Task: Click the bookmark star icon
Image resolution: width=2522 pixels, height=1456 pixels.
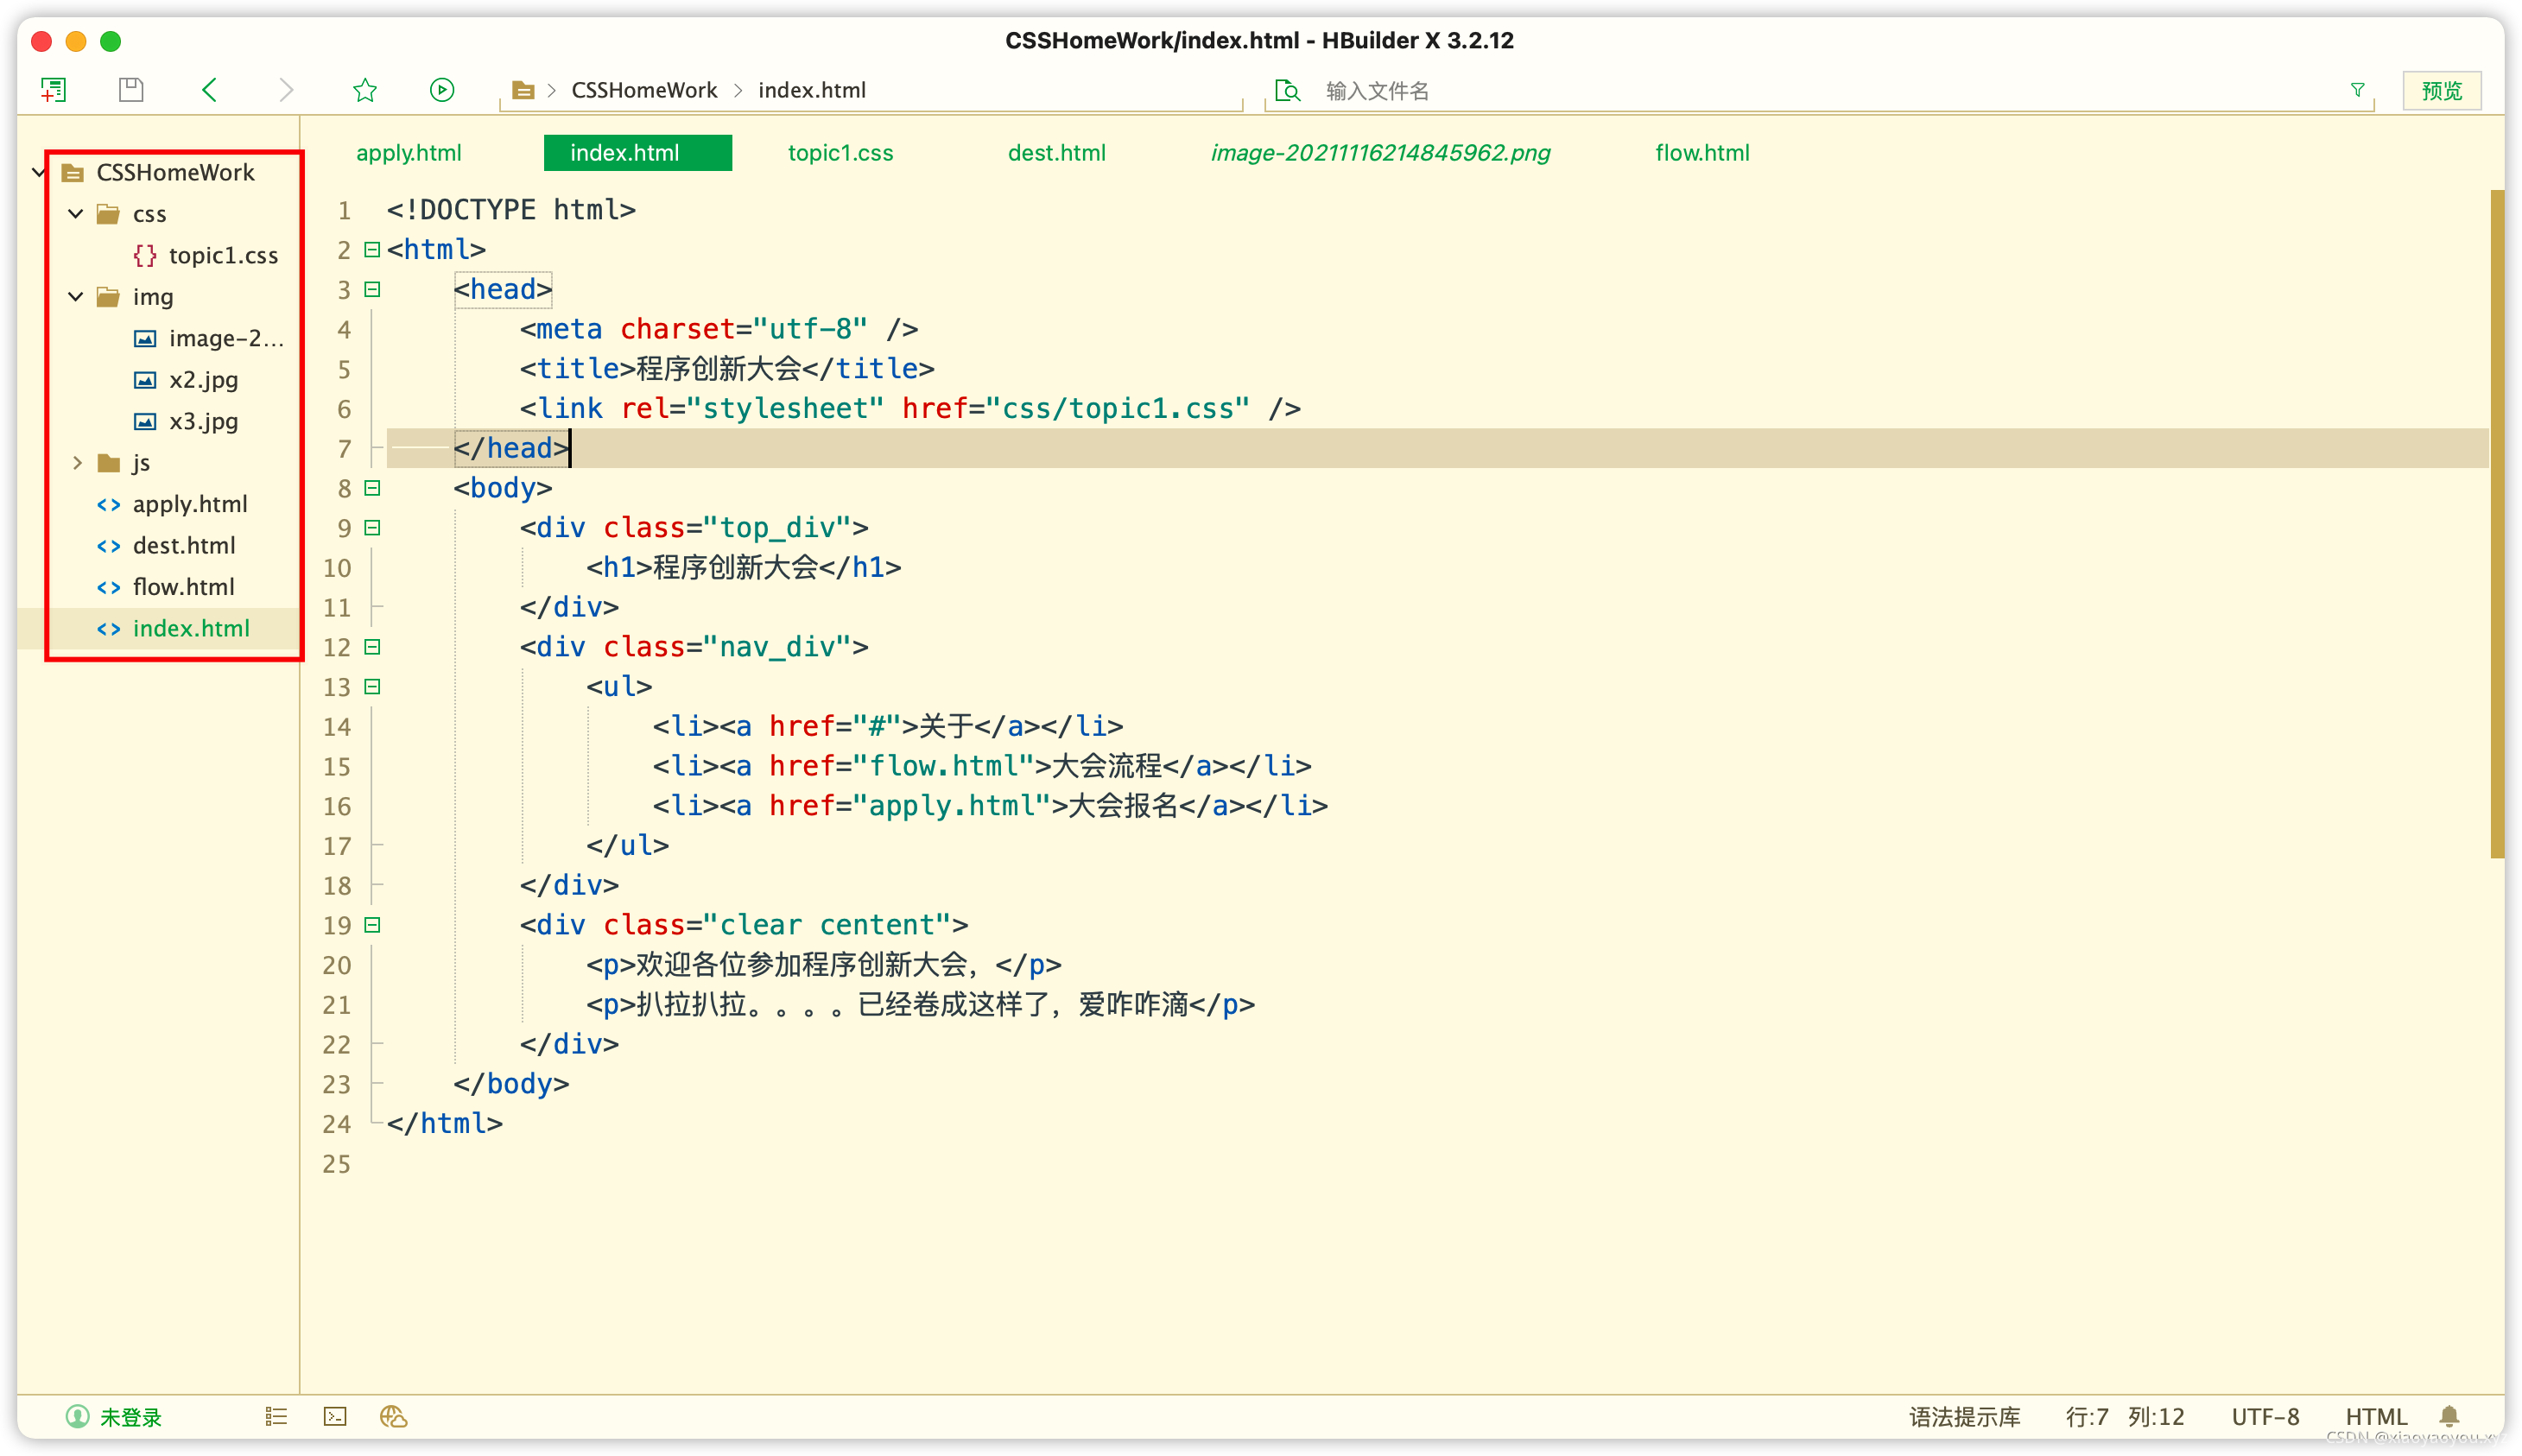Action: tap(365, 90)
